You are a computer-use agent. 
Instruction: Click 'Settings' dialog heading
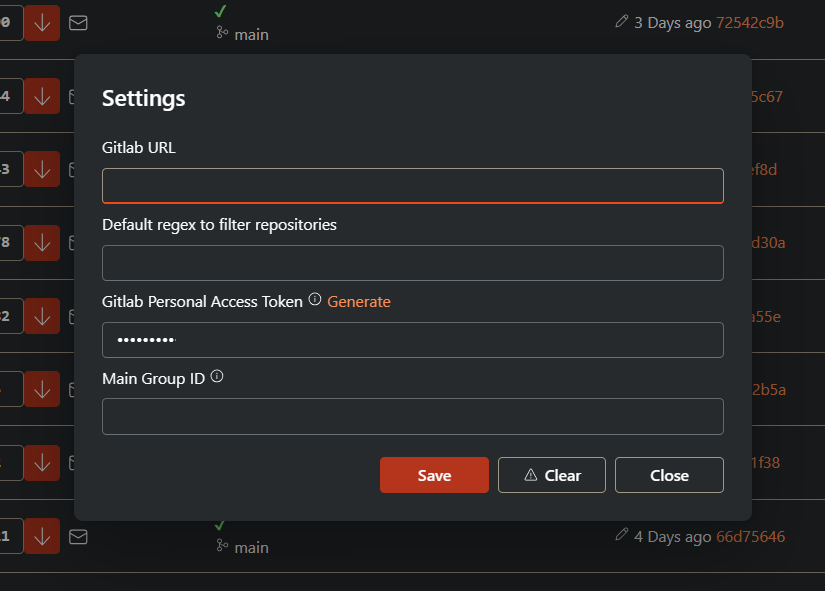point(144,98)
